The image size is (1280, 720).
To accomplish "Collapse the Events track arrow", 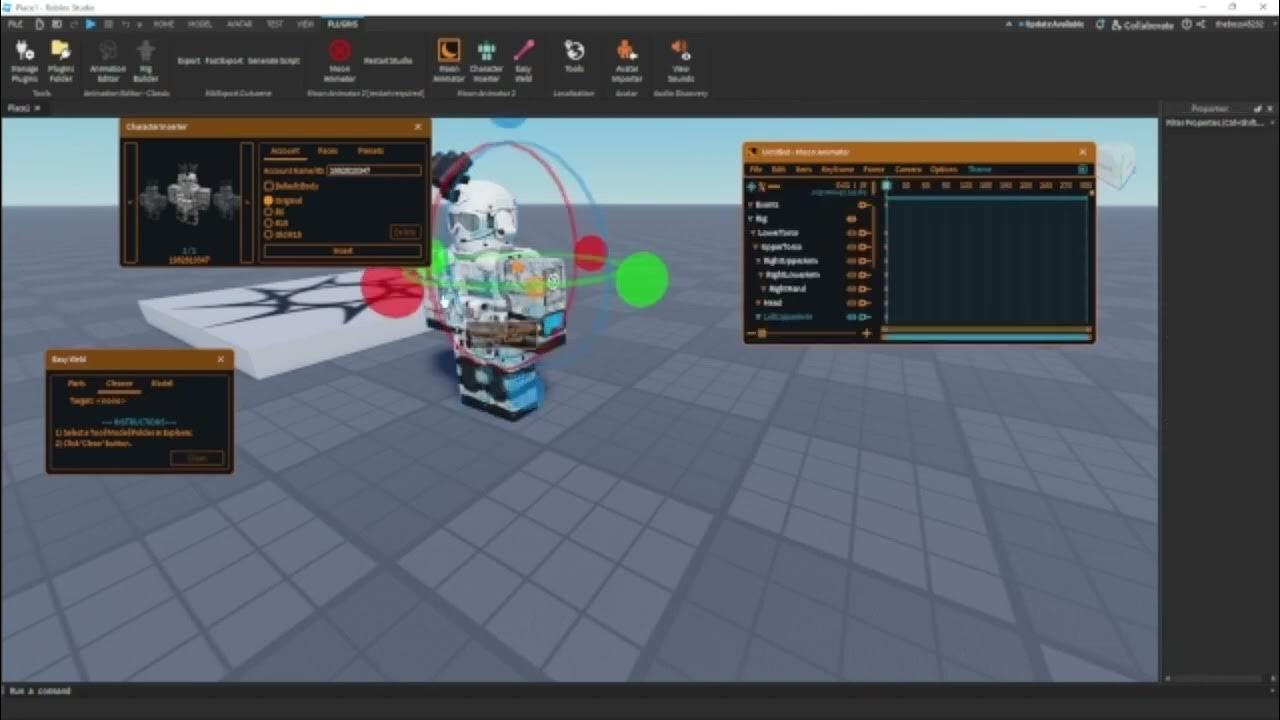I will [x=751, y=204].
